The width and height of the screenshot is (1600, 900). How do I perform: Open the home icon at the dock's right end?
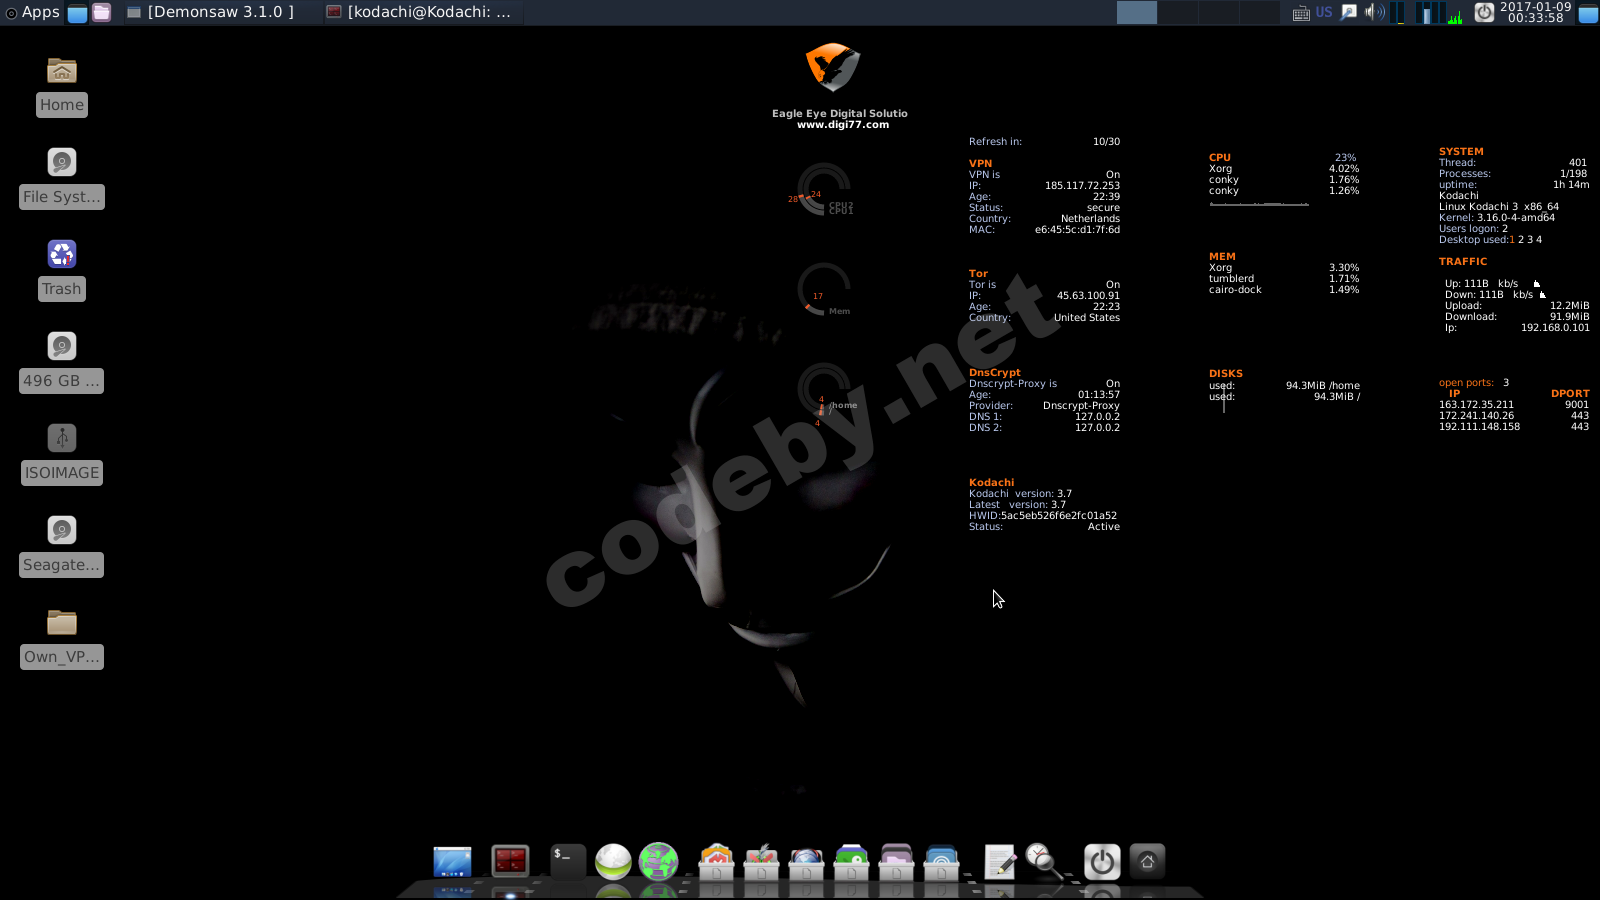1145,860
